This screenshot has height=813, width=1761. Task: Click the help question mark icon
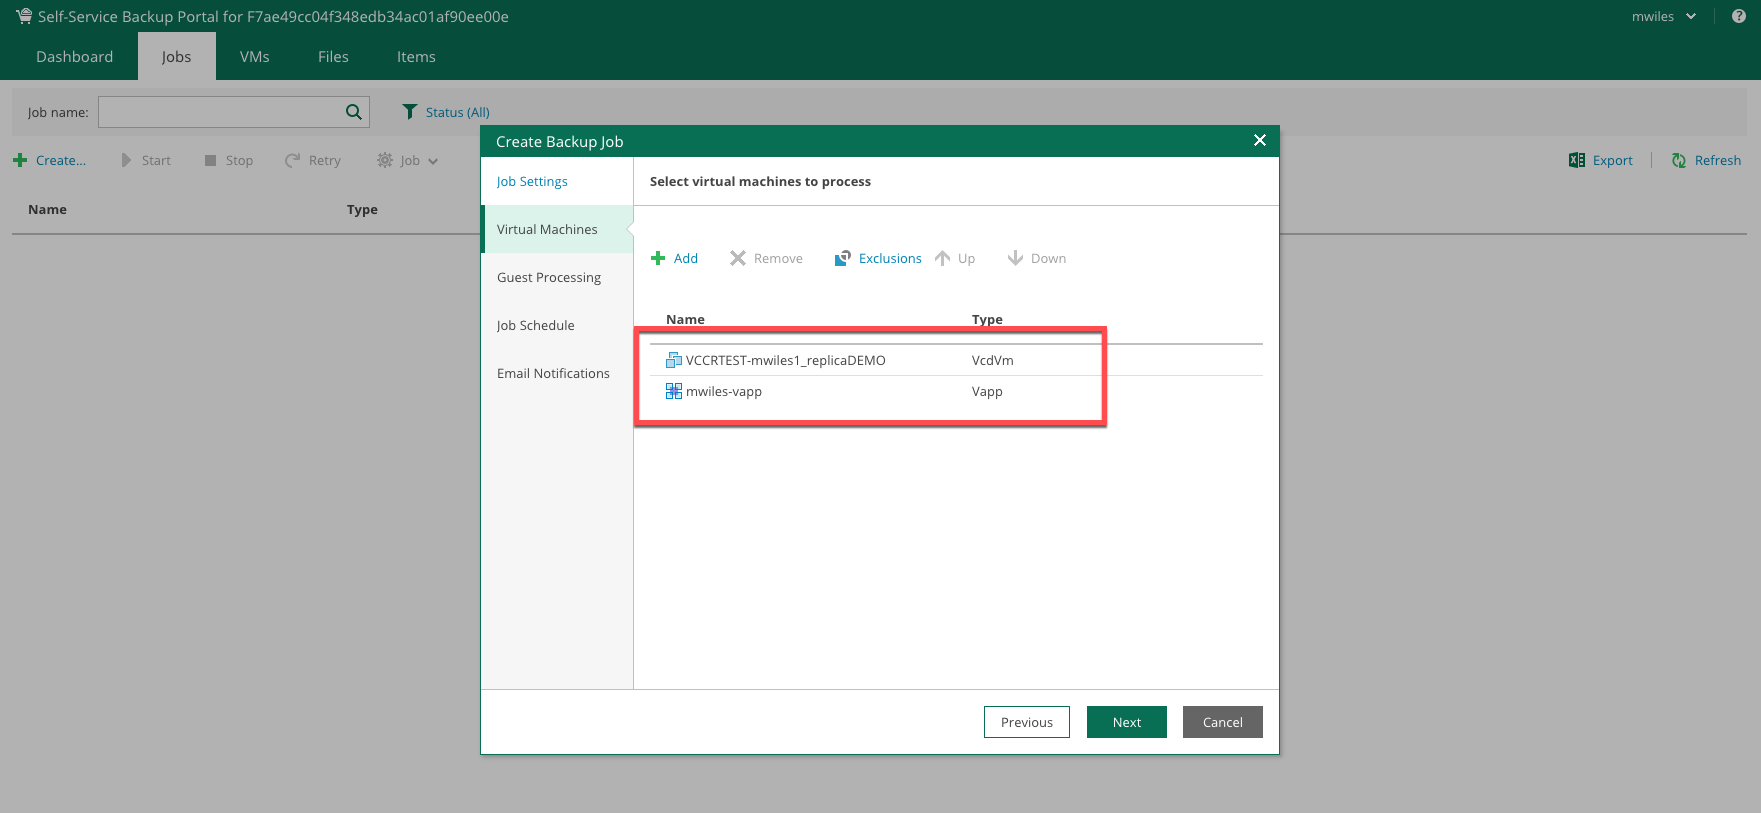click(1738, 16)
